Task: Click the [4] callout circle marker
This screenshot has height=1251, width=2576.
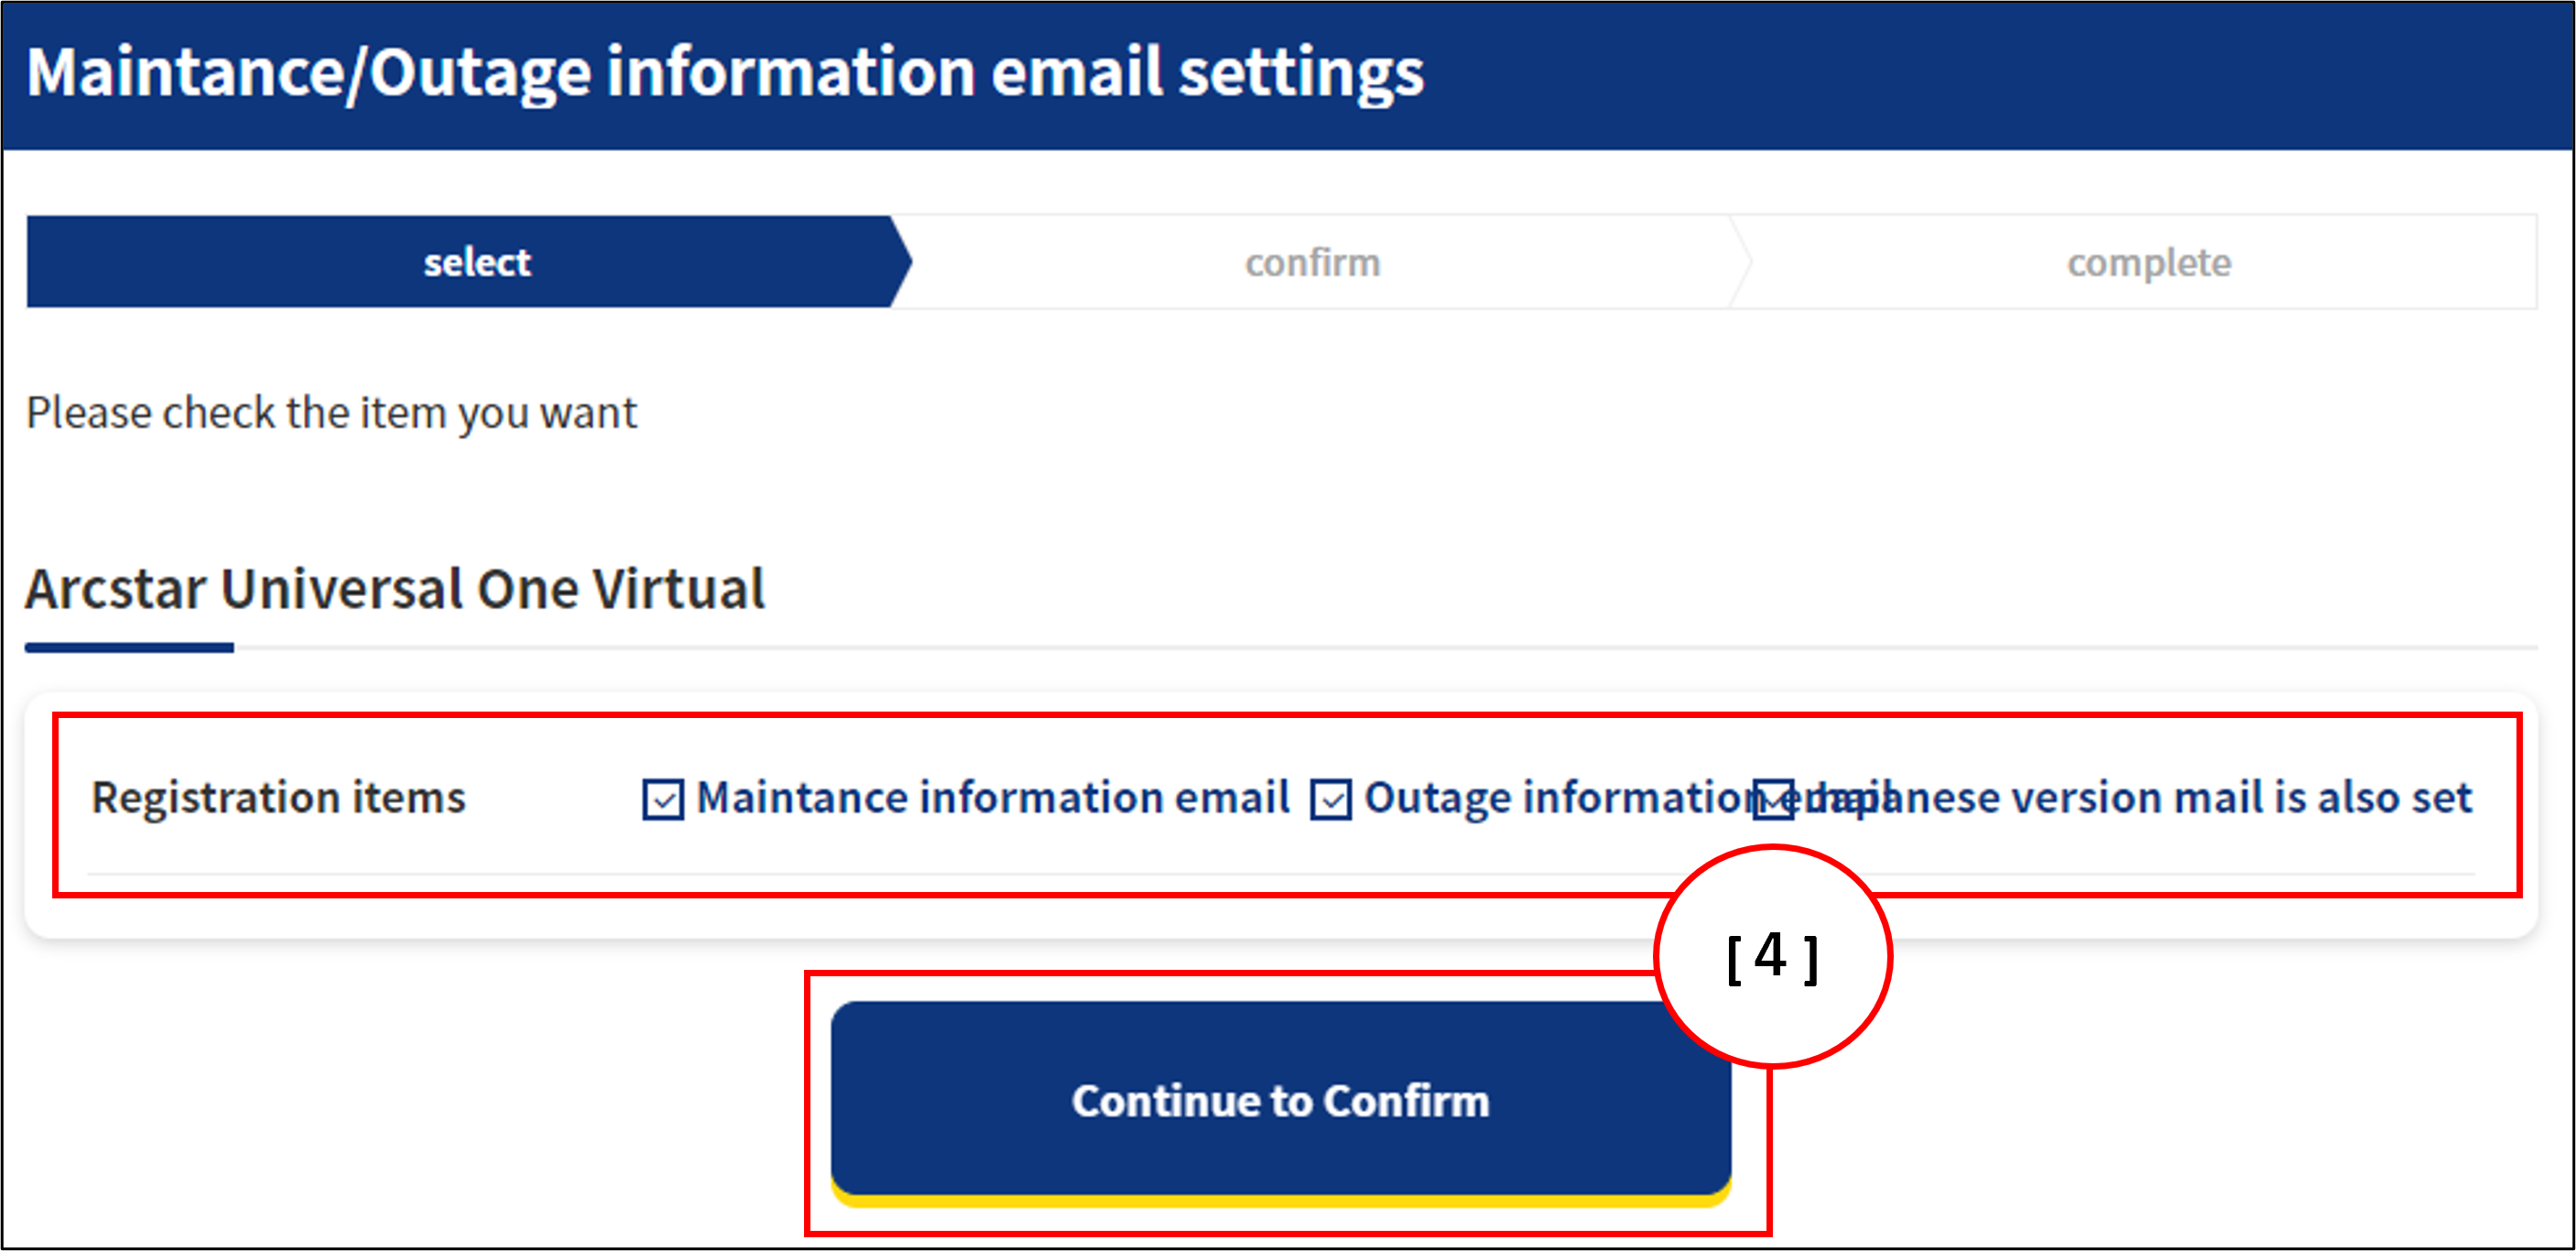Action: pyautogui.click(x=1772, y=956)
